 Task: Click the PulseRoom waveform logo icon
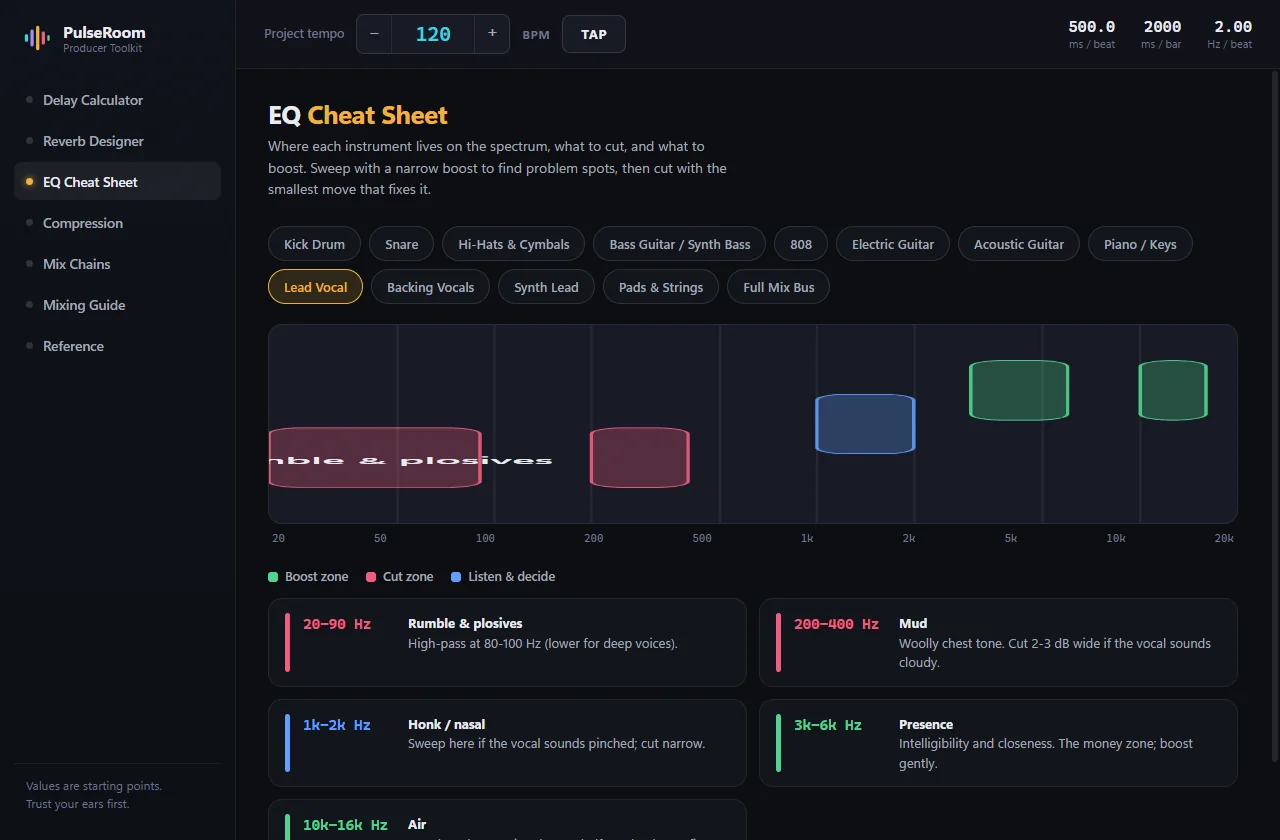point(37,38)
